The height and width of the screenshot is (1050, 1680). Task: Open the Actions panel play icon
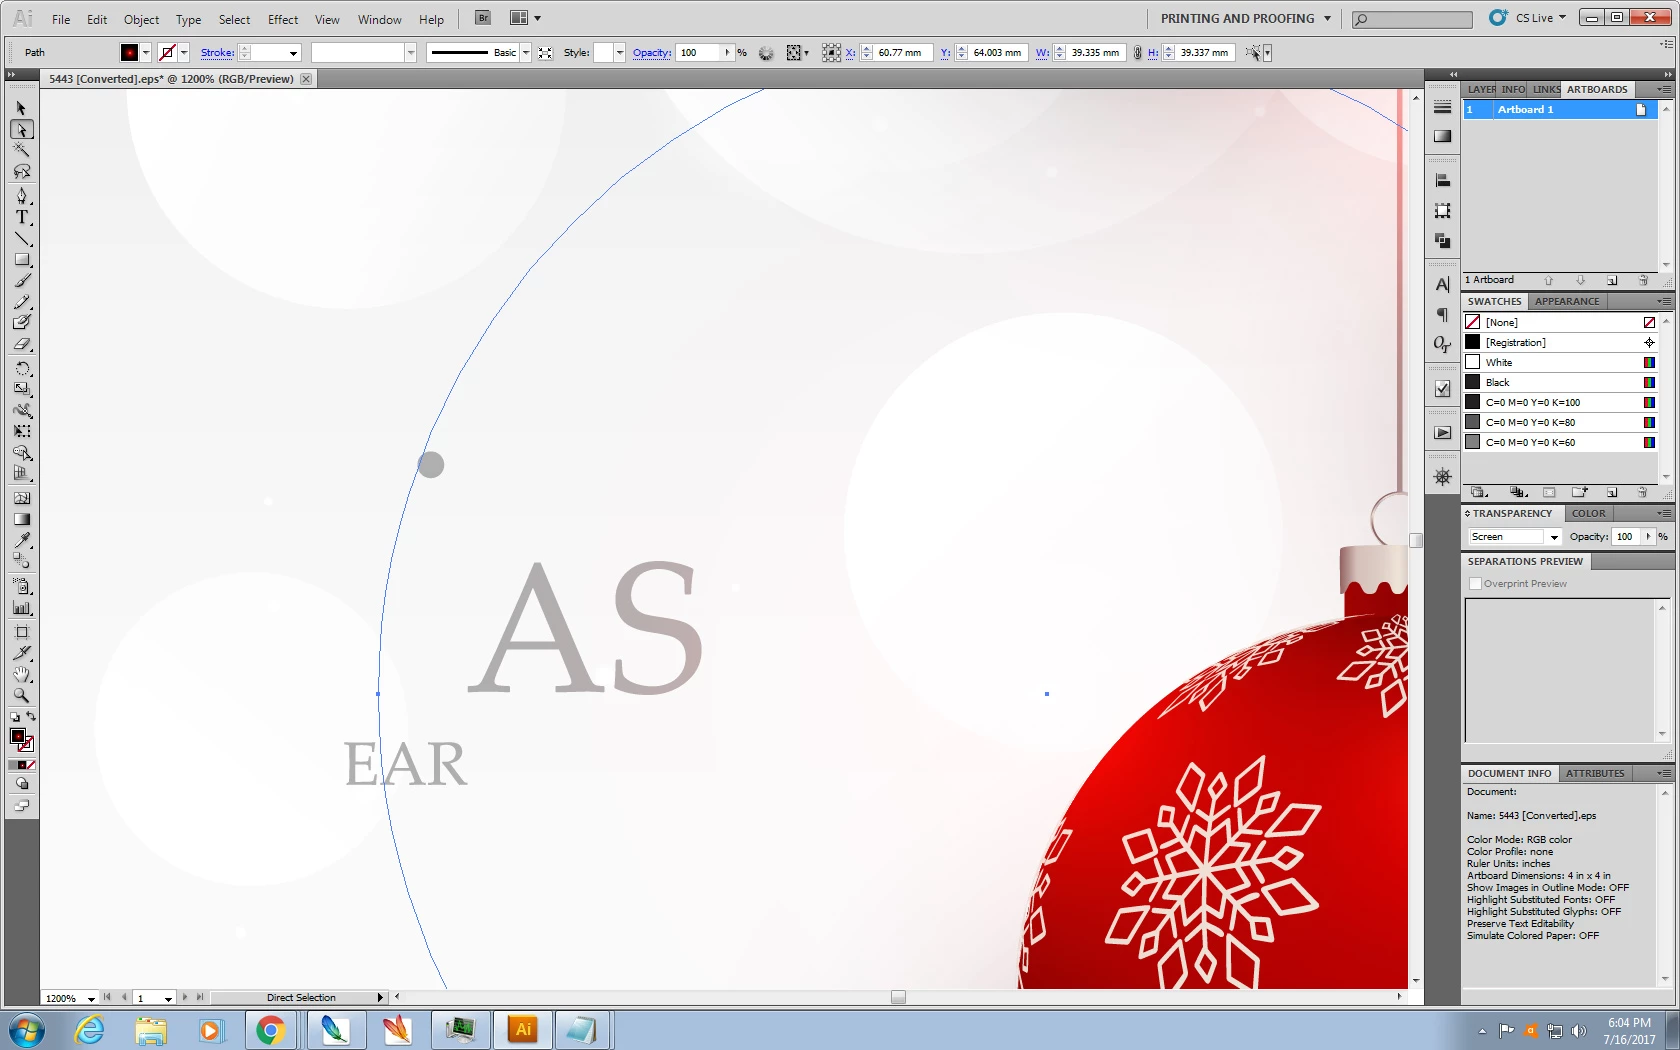[1442, 433]
